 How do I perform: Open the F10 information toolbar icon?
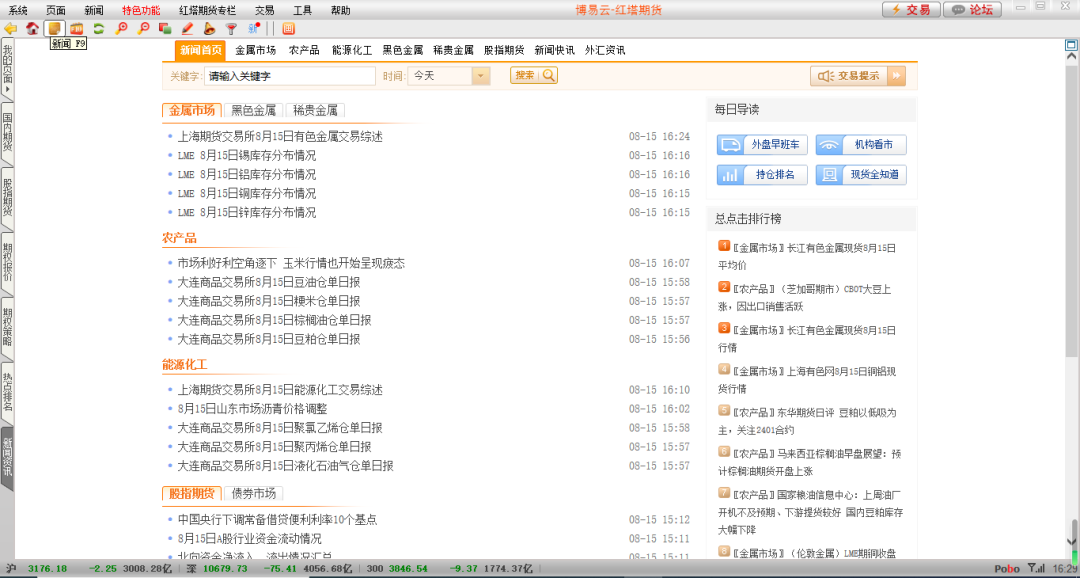pyautogui.click(x=76, y=28)
